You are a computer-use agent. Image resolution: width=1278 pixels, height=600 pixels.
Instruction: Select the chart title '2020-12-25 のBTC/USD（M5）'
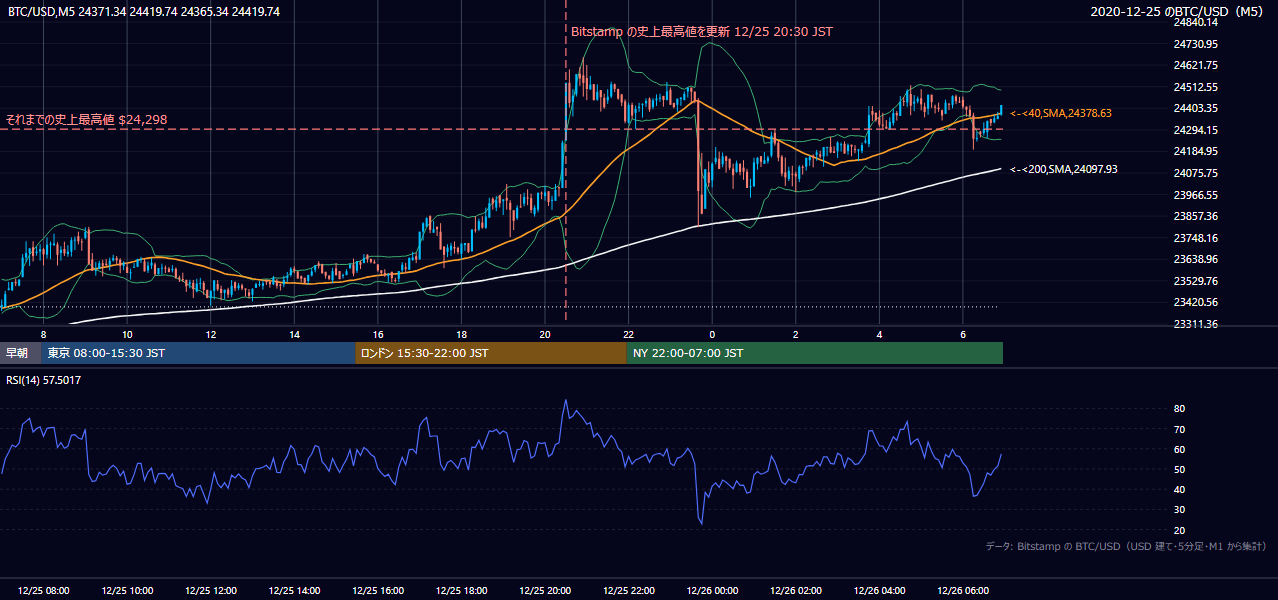point(1181,11)
